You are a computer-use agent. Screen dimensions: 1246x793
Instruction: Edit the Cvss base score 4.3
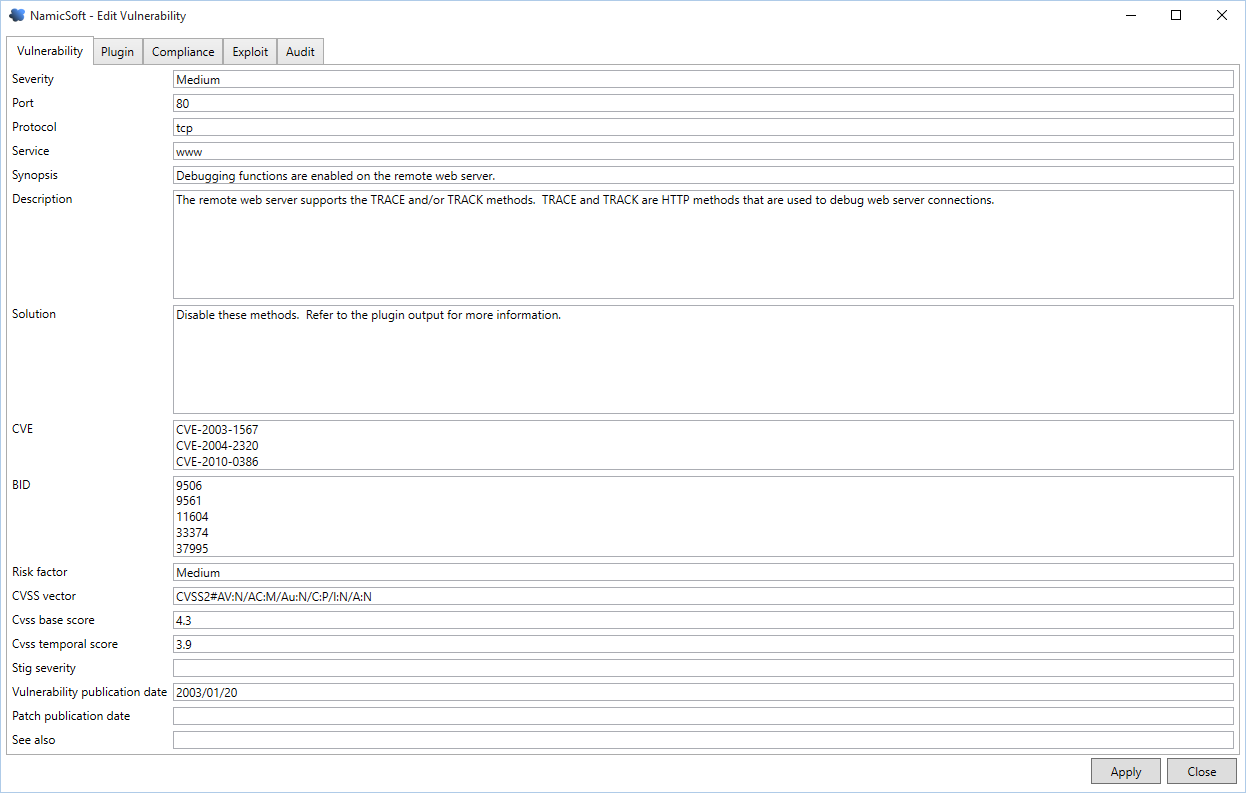click(x=703, y=620)
